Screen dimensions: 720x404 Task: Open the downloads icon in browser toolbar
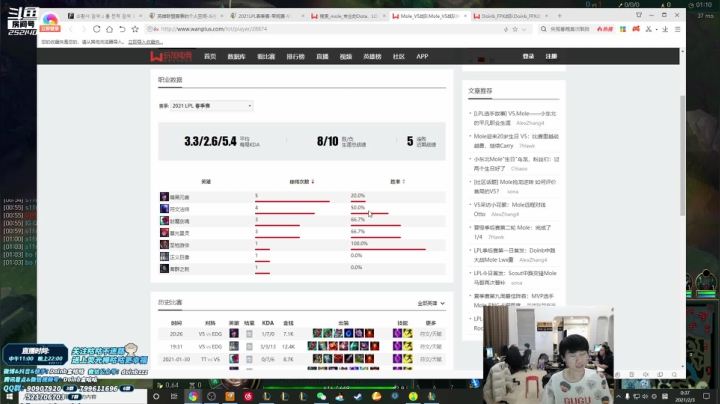pos(665,29)
